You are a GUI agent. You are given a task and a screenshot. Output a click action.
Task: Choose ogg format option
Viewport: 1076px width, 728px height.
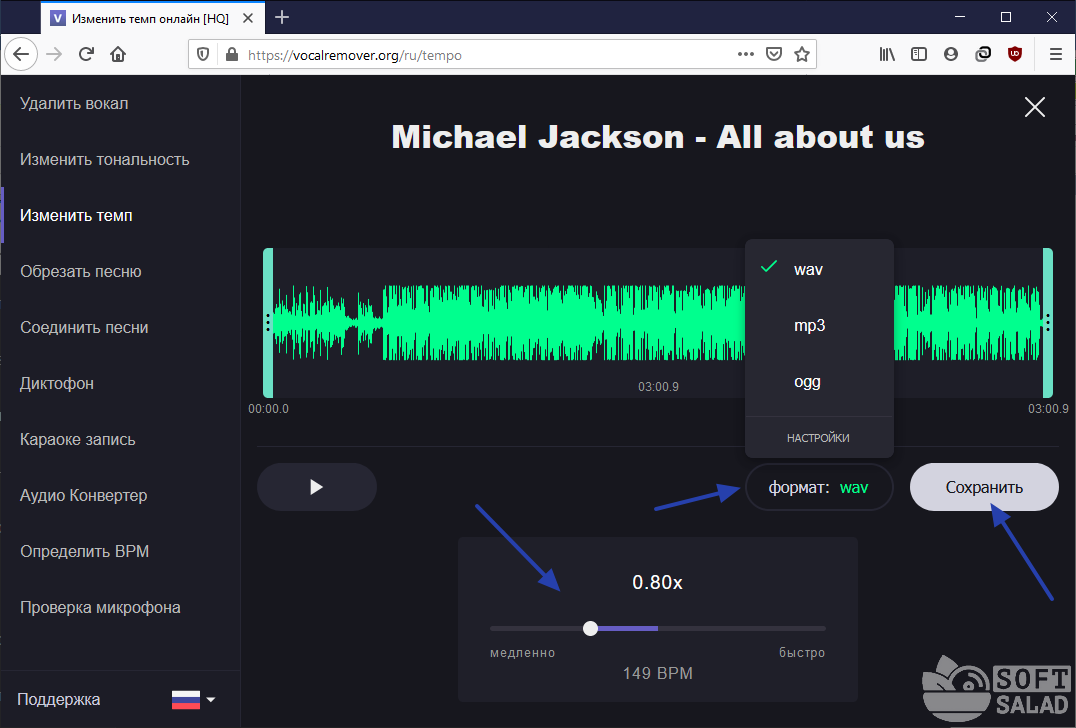(819, 381)
